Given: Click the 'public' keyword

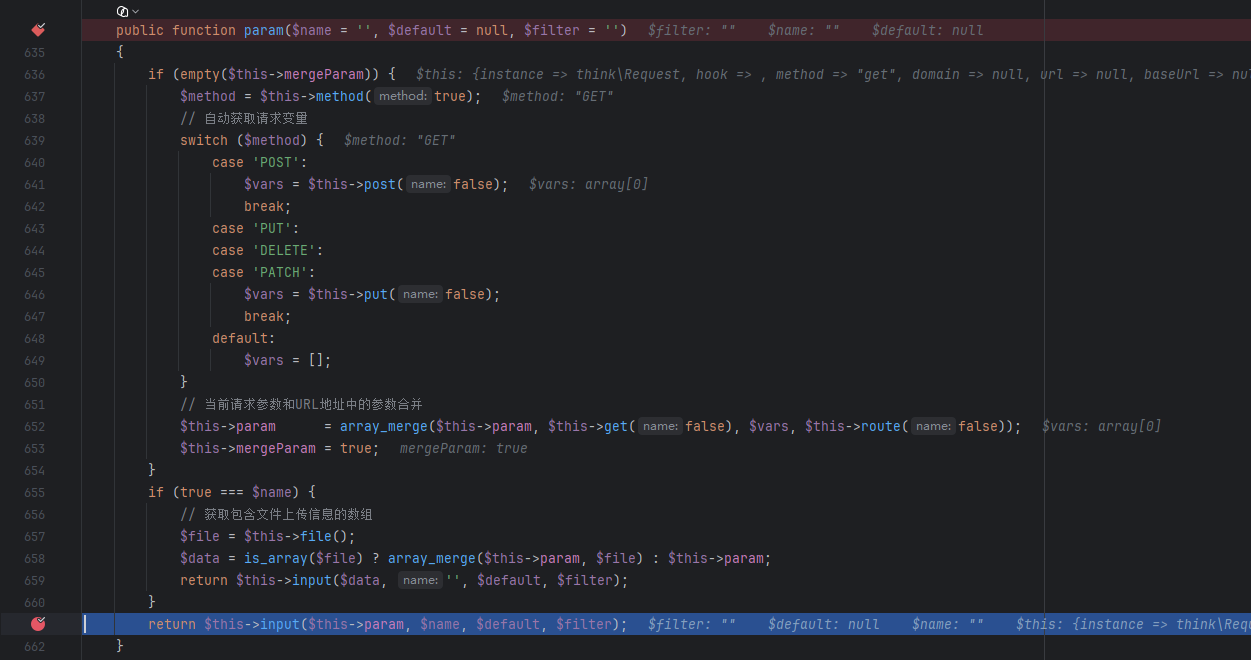Looking at the screenshot, I should [140, 30].
